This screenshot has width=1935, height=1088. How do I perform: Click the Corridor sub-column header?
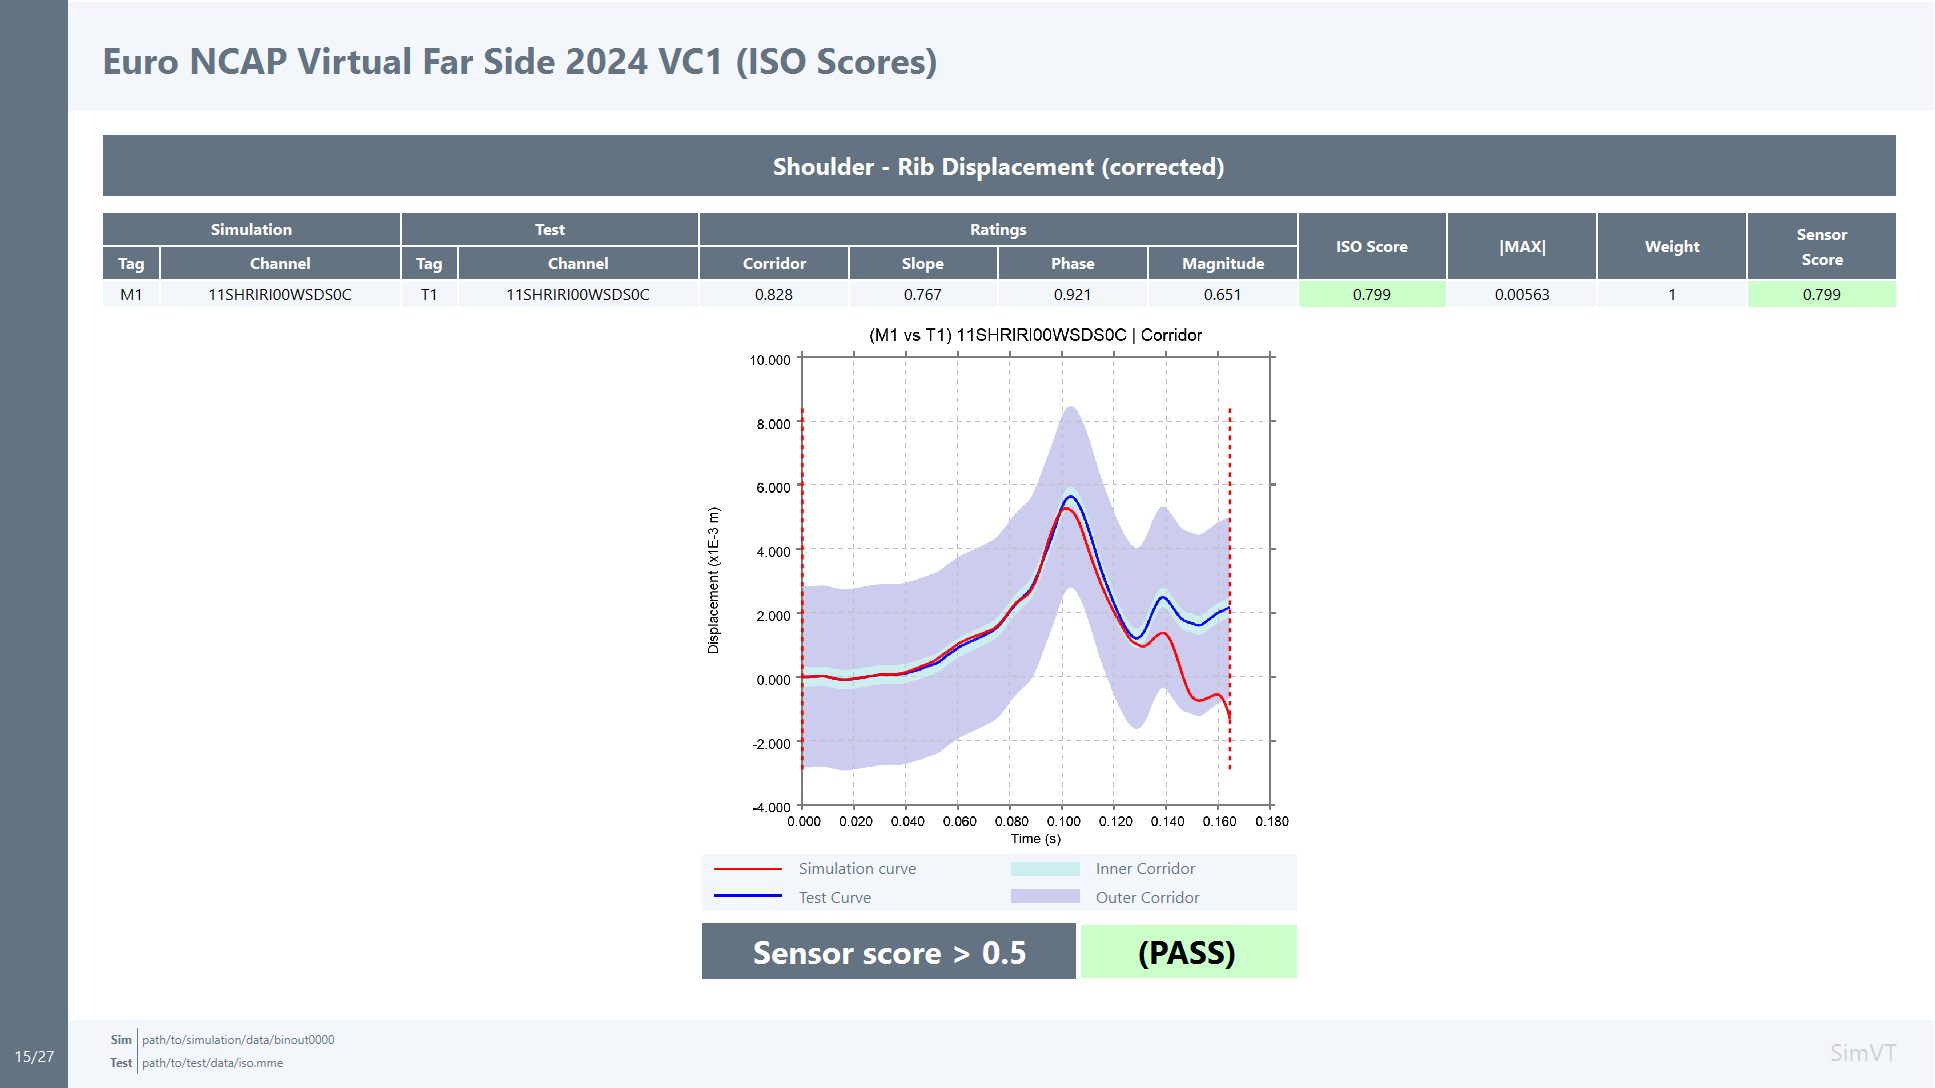(x=774, y=263)
